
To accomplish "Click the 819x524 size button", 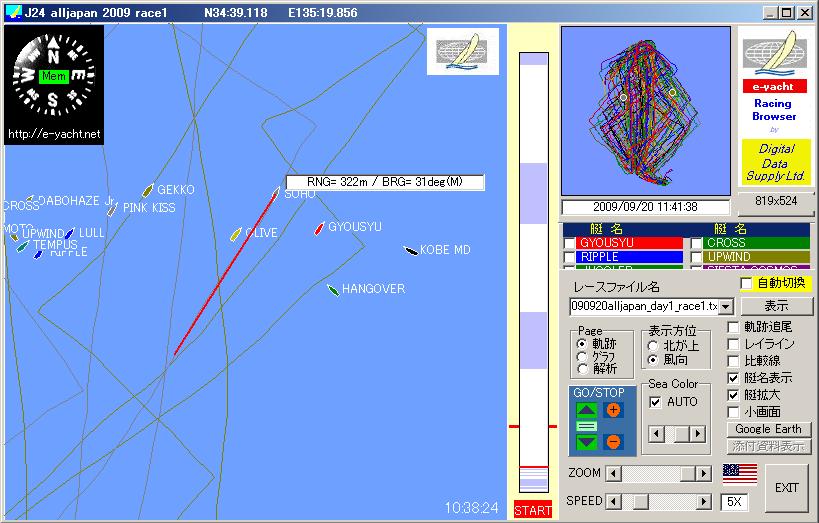I will point(776,201).
